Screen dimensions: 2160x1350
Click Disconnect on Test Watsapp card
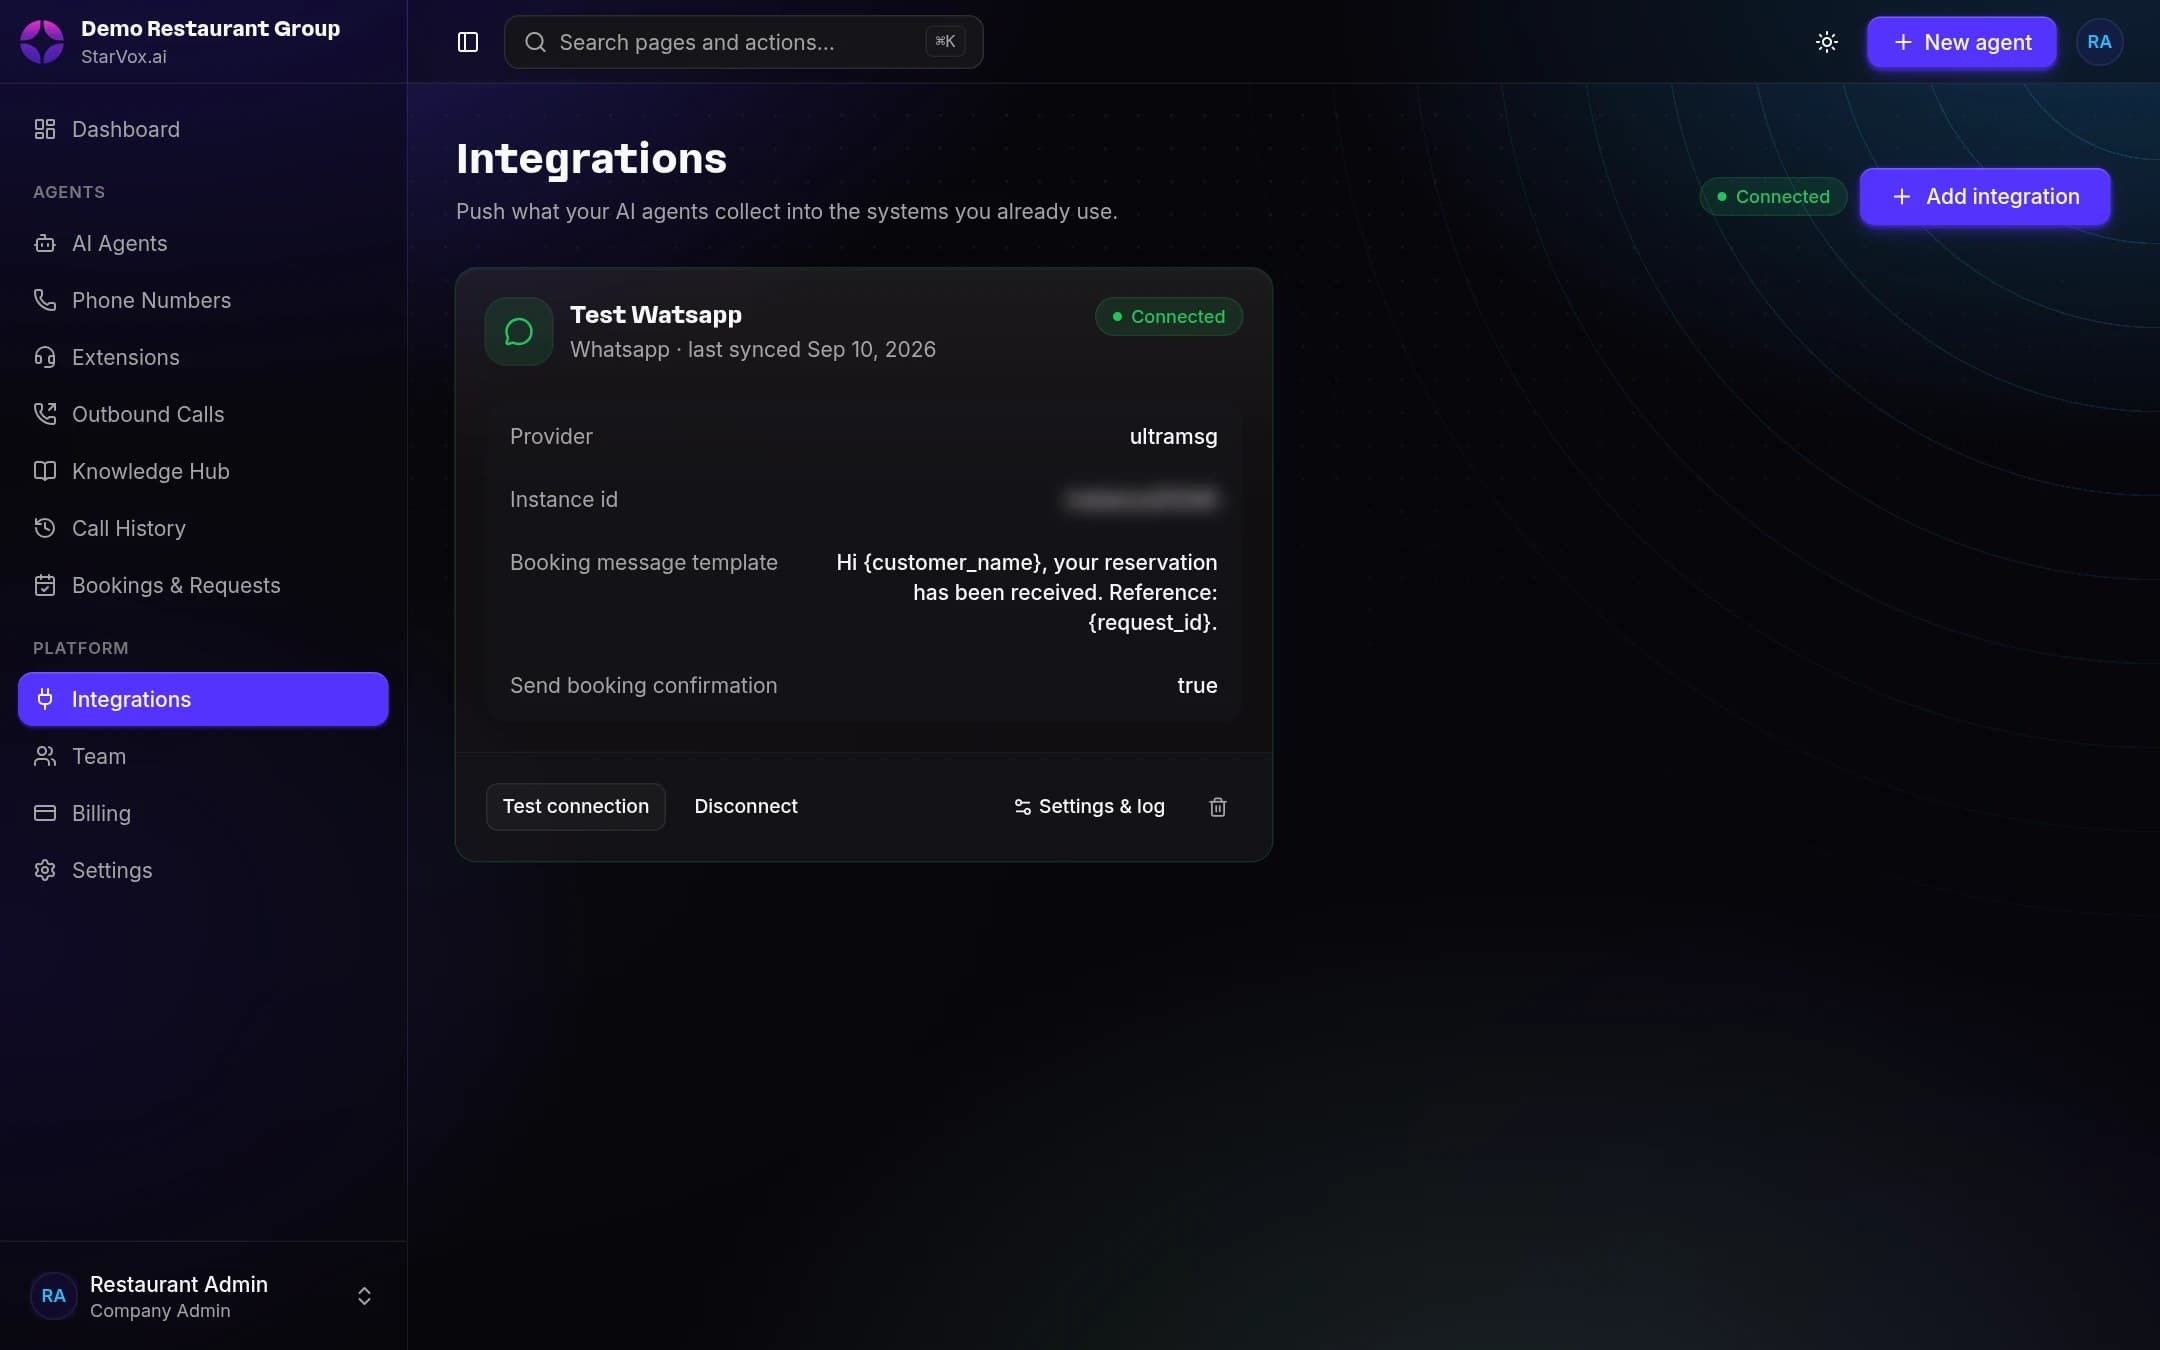[x=745, y=807]
